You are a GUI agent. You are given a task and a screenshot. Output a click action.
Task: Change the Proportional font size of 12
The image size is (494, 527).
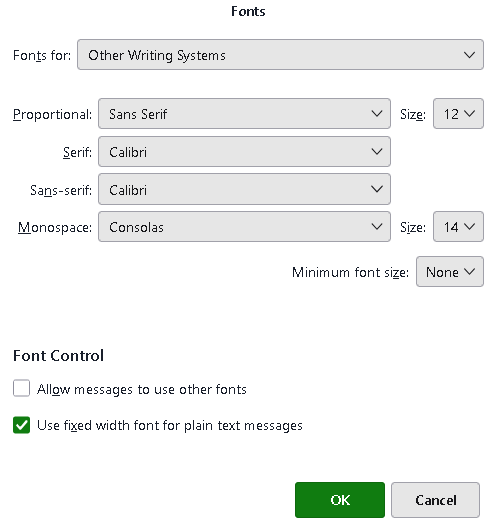458,114
